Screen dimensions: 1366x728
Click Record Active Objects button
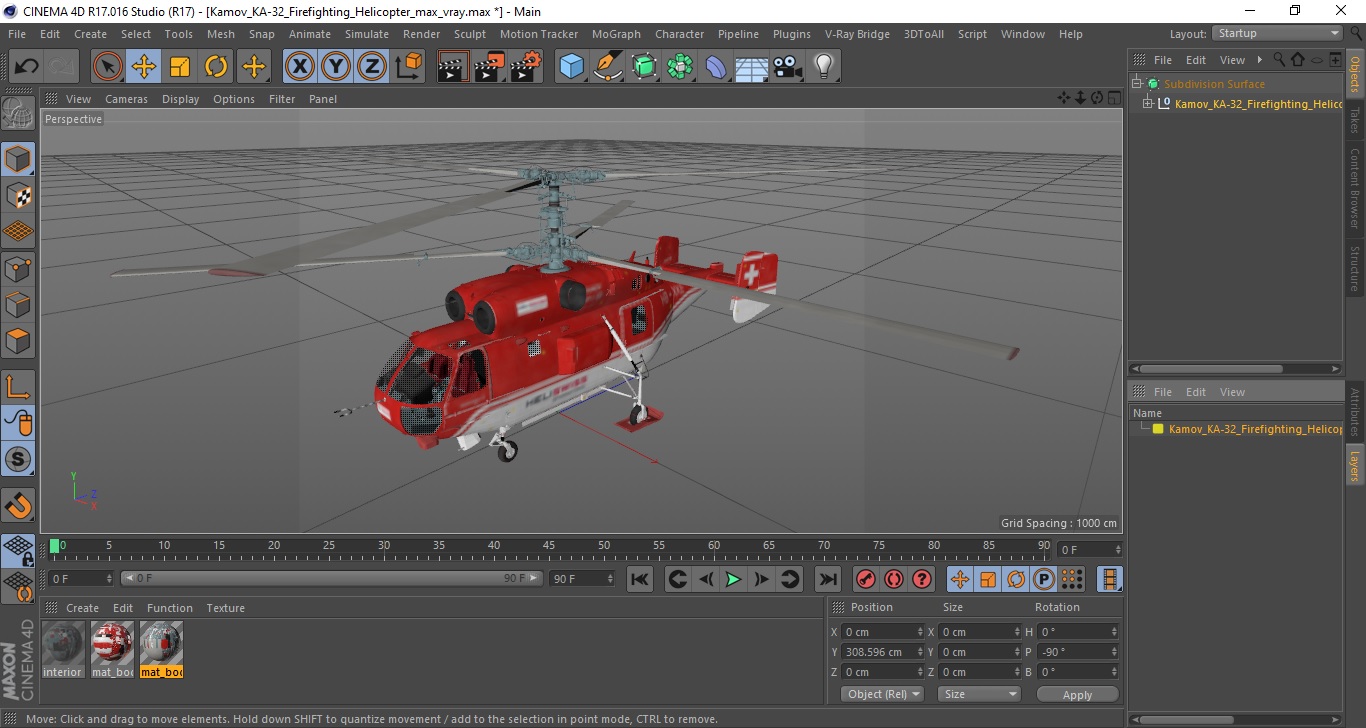[866, 579]
